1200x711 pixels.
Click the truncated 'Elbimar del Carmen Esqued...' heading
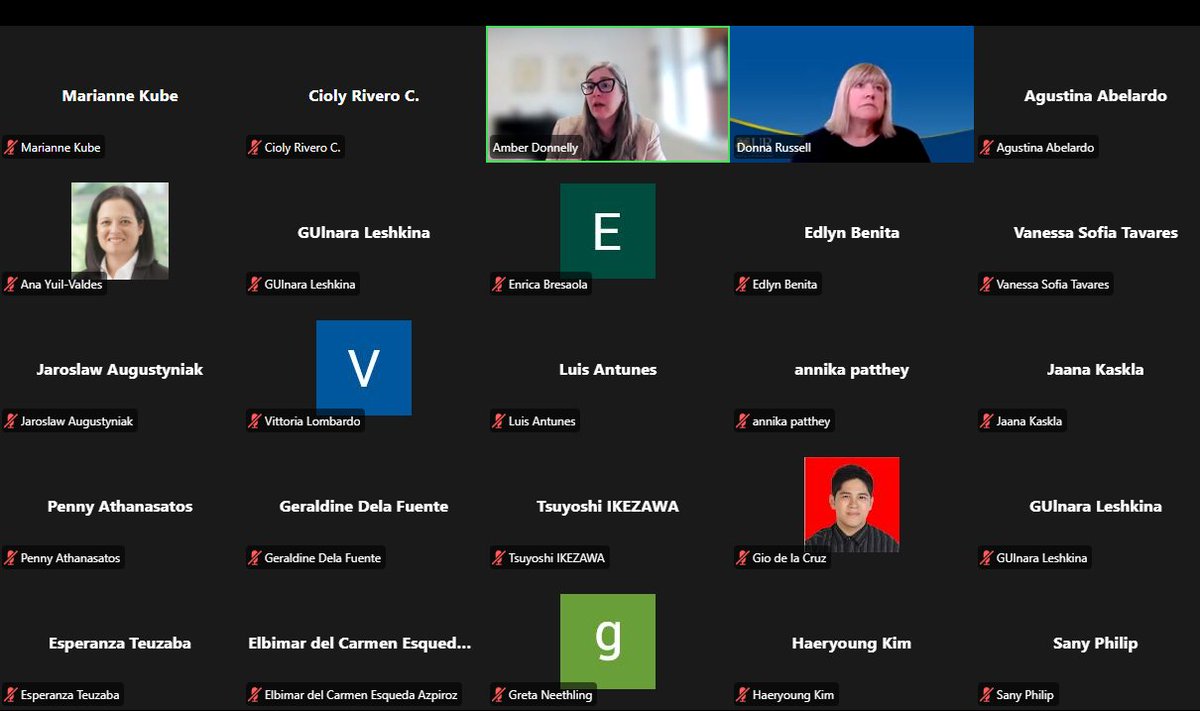pyautogui.click(x=360, y=643)
